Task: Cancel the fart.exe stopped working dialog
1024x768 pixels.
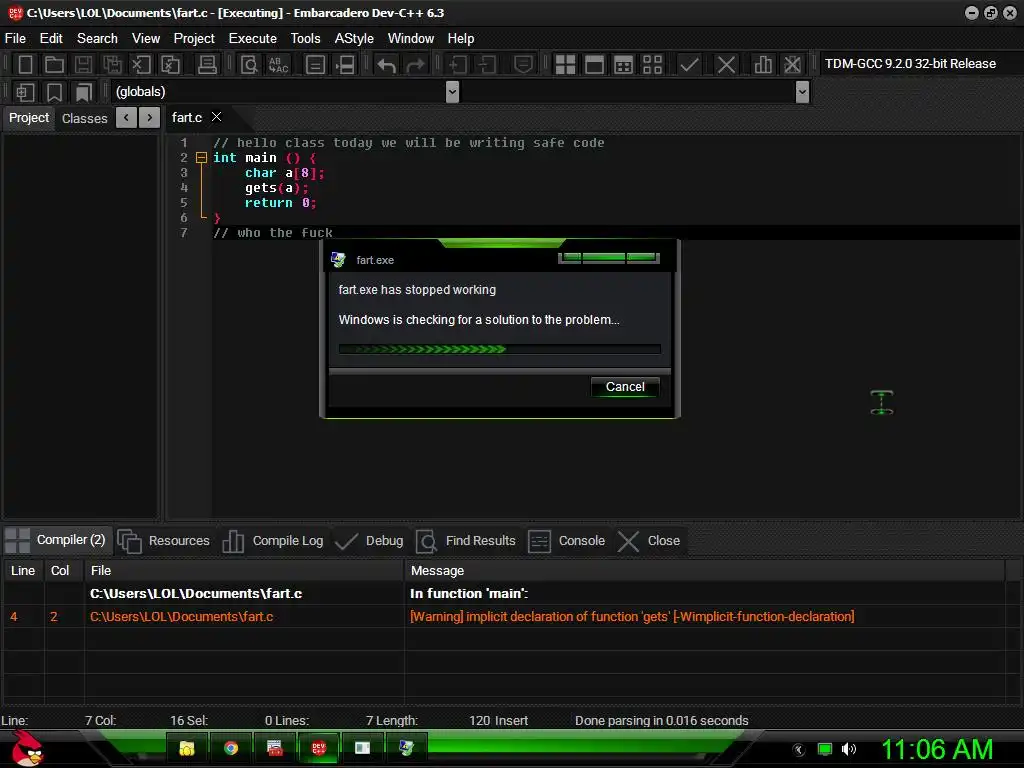Action: [x=625, y=387]
